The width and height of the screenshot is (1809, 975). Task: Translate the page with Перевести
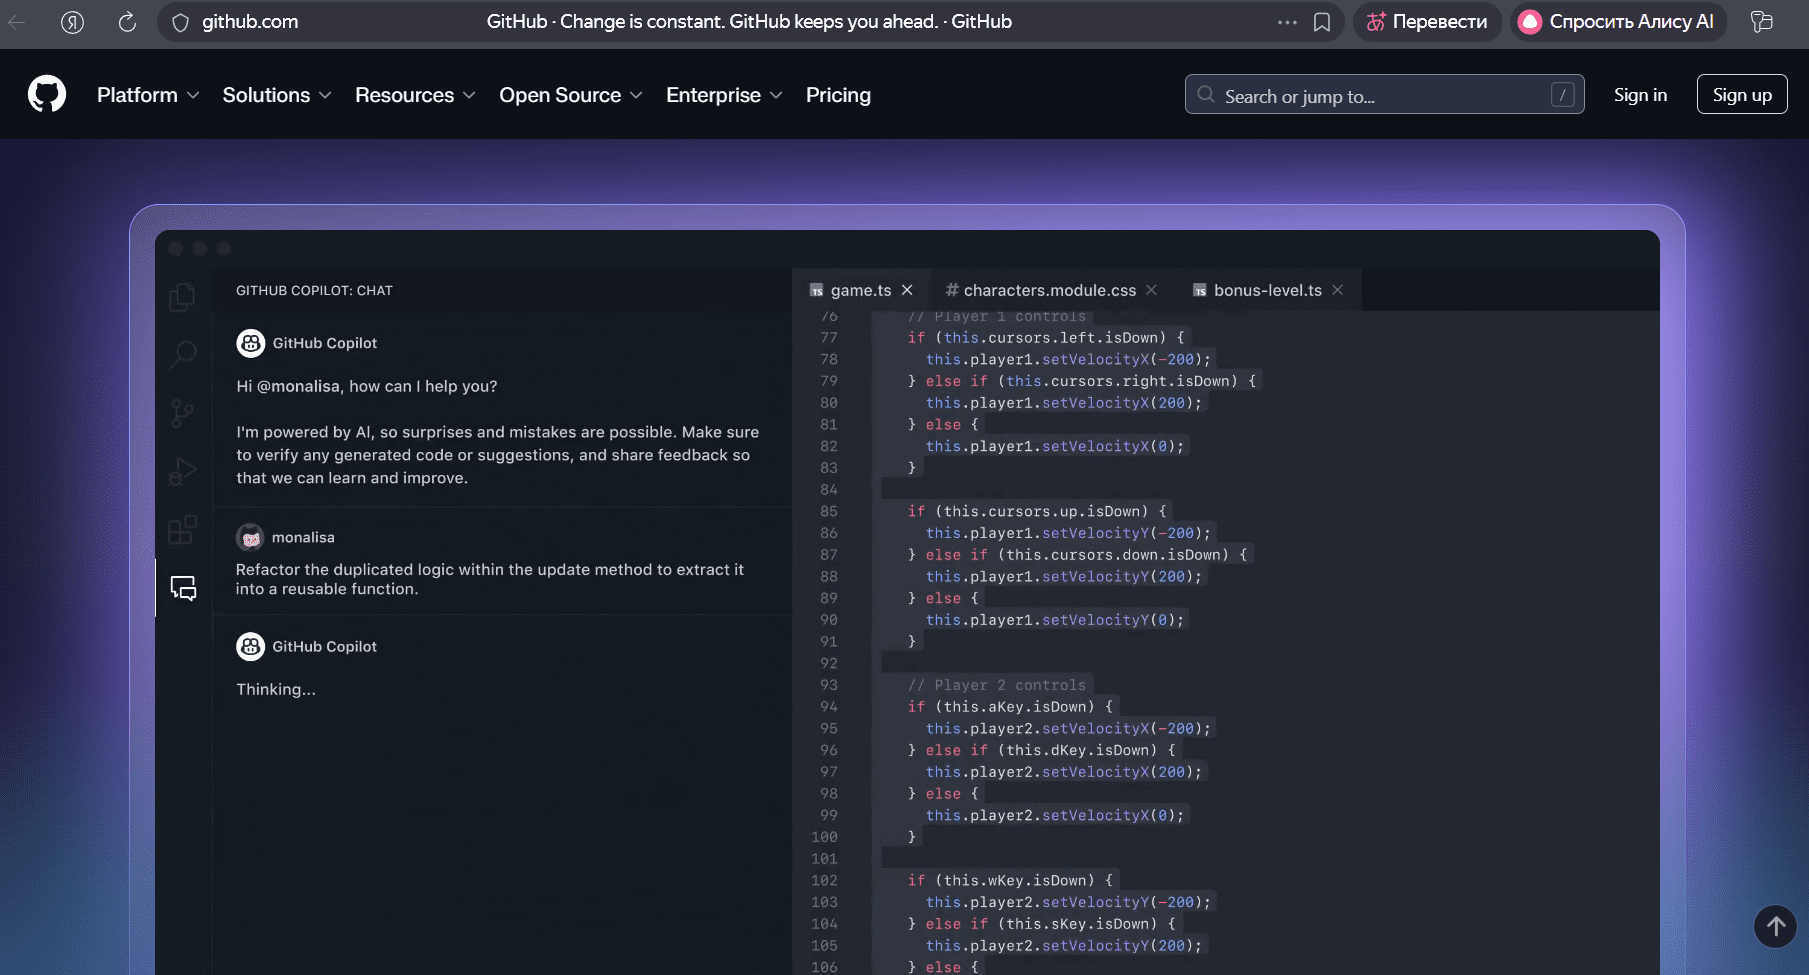[x=1427, y=22]
